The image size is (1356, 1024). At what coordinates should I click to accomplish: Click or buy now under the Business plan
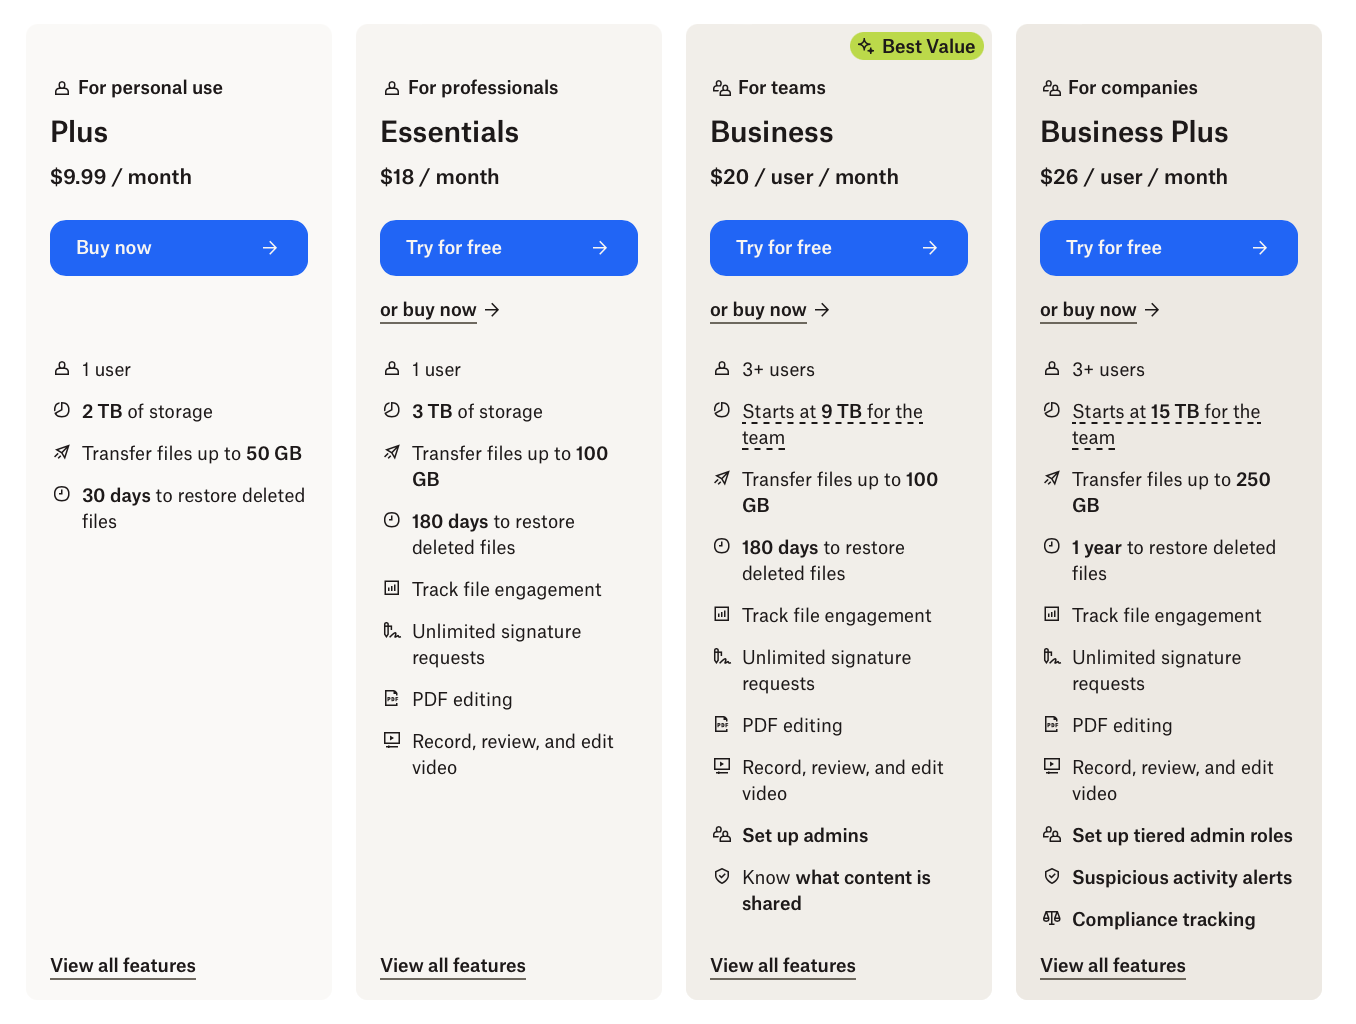click(758, 310)
